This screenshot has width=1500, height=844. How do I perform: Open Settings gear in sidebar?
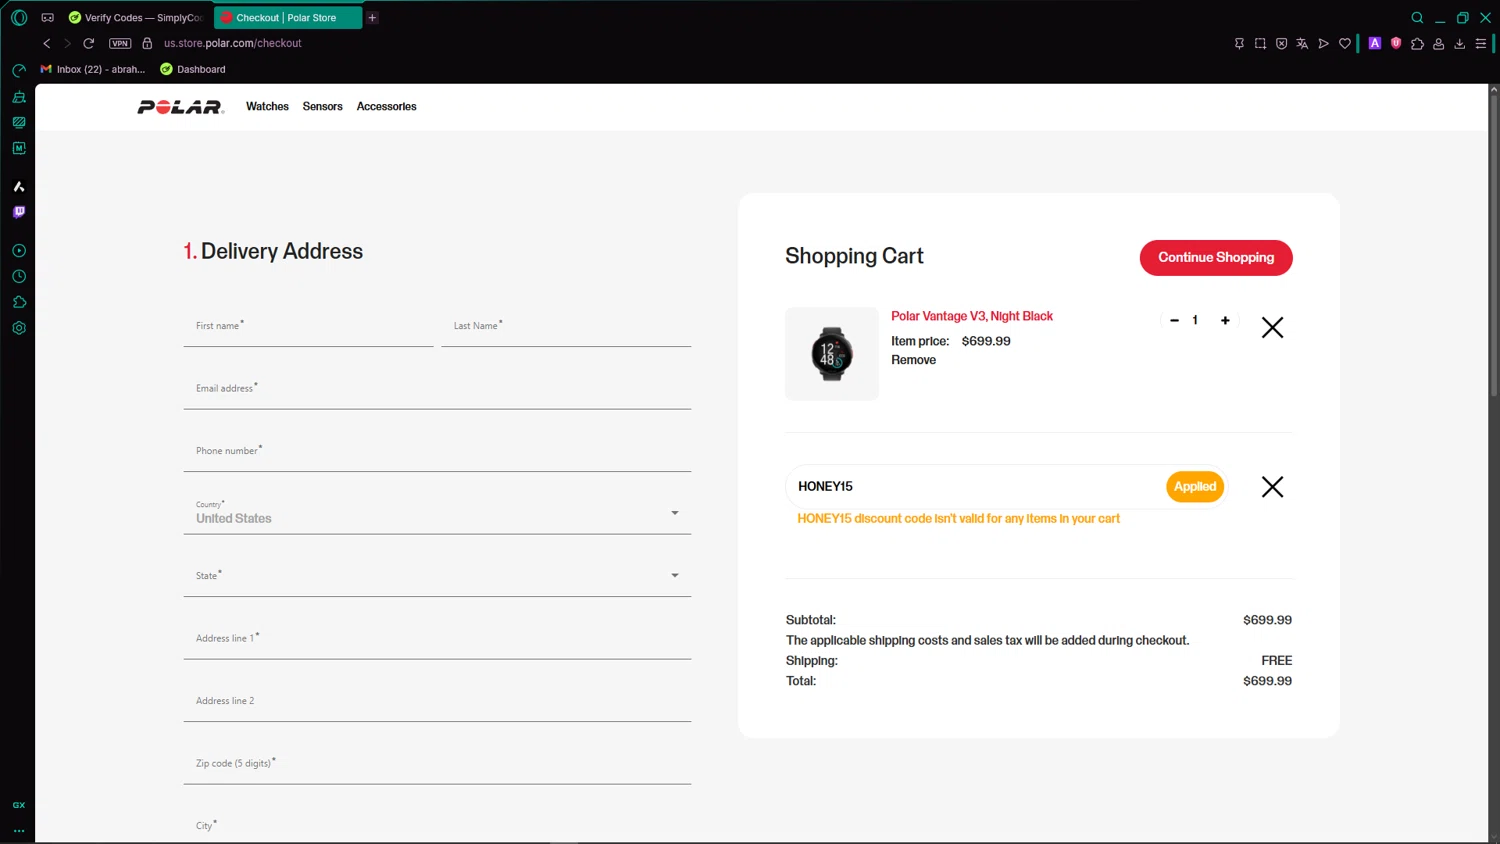tap(19, 328)
